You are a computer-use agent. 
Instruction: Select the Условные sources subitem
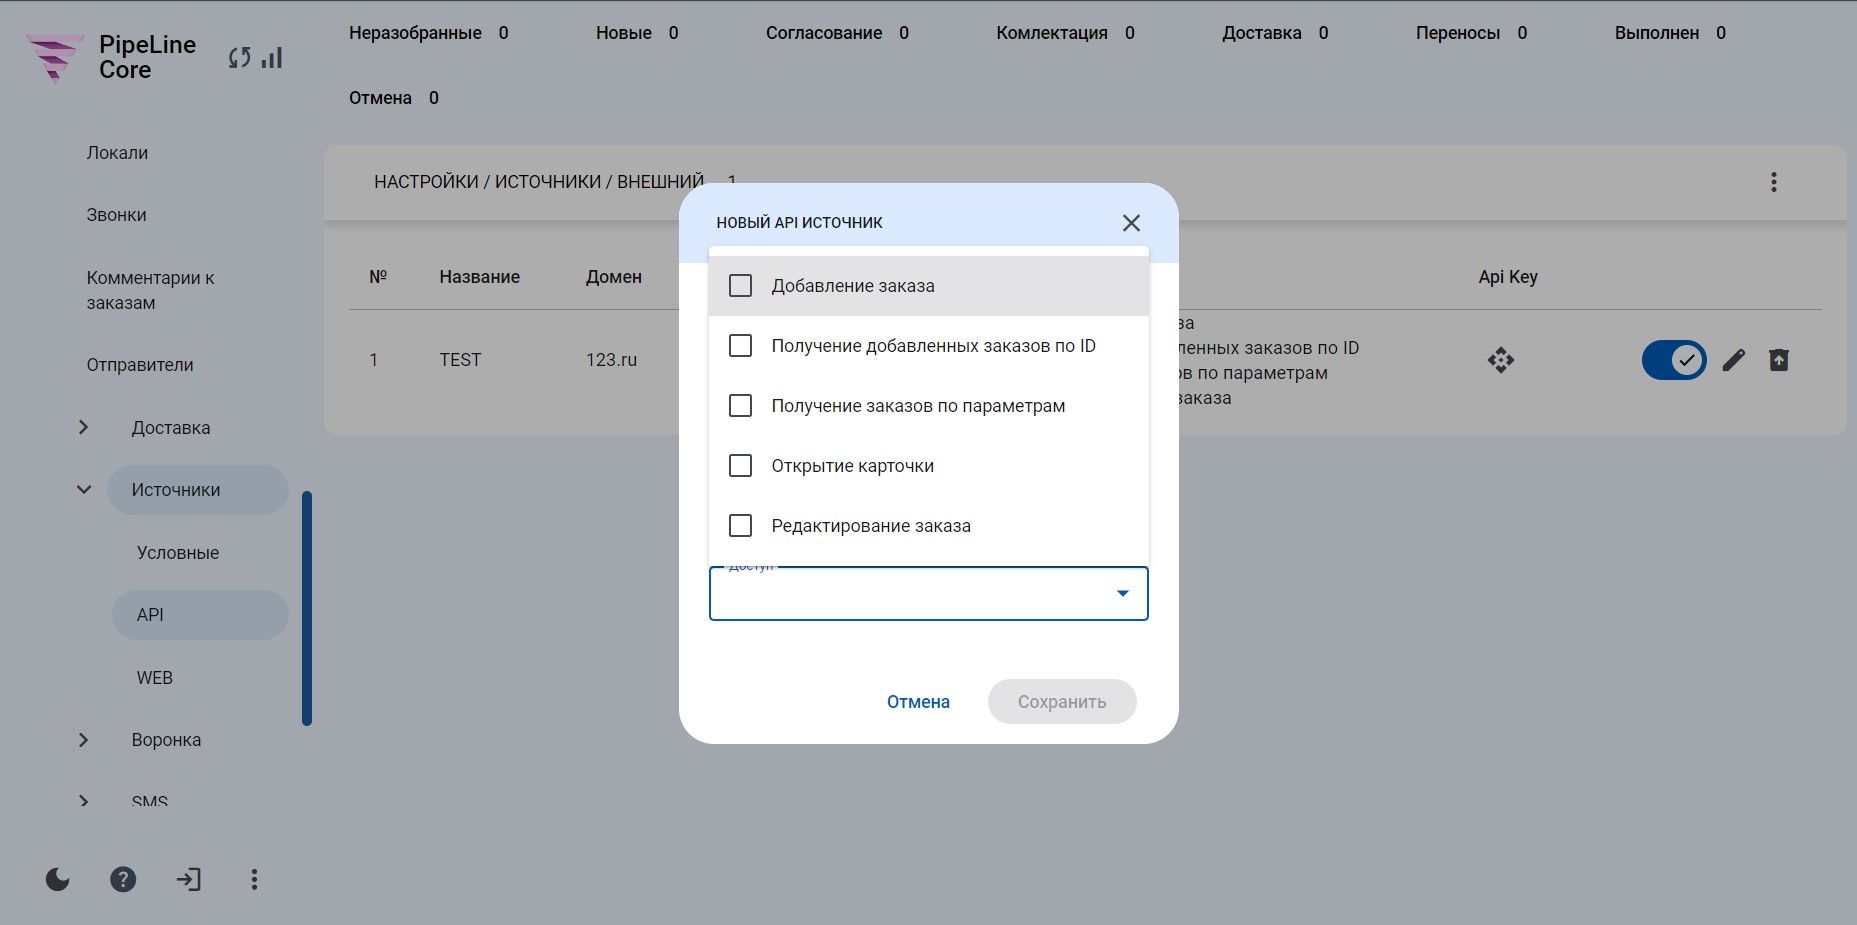(178, 553)
